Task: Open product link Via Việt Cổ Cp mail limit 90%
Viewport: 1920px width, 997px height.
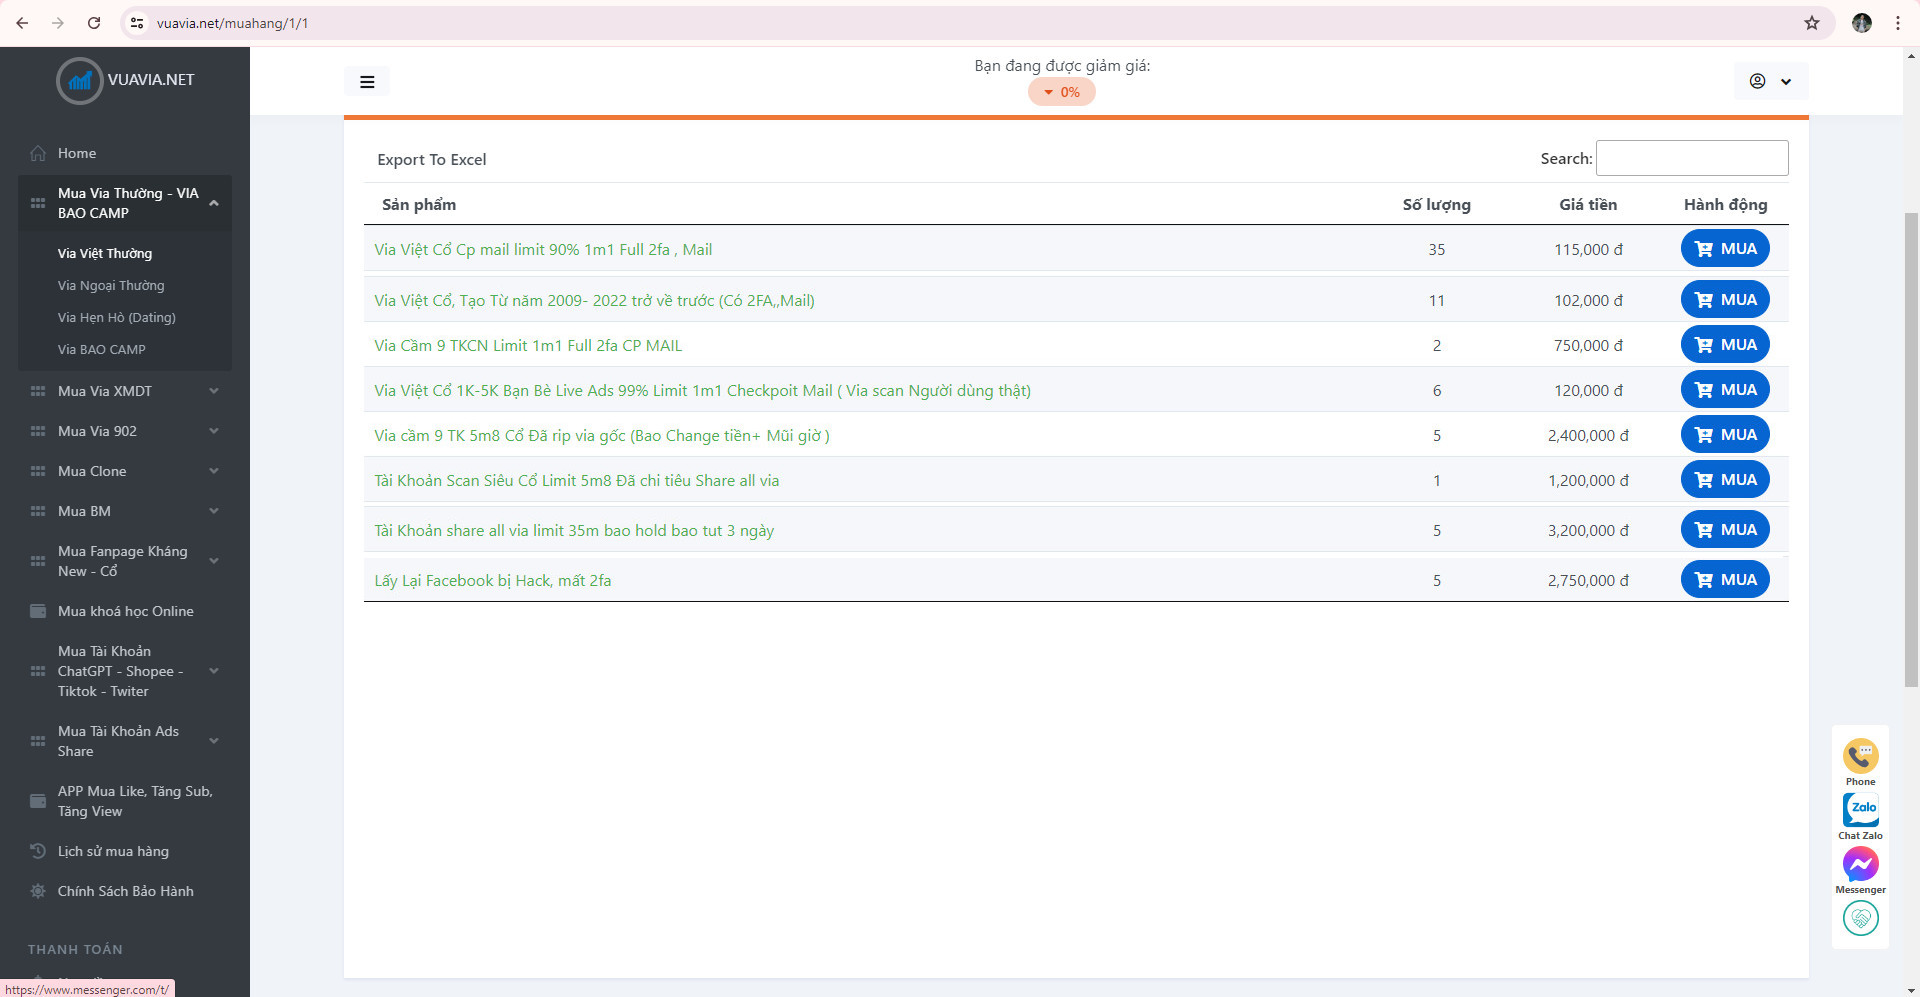Action: point(543,250)
